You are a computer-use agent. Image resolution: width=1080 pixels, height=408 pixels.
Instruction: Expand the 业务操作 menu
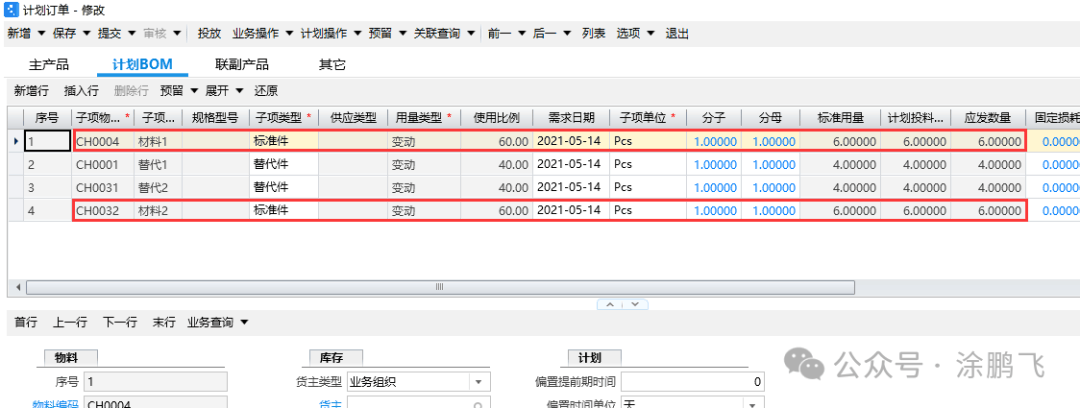click(289, 33)
